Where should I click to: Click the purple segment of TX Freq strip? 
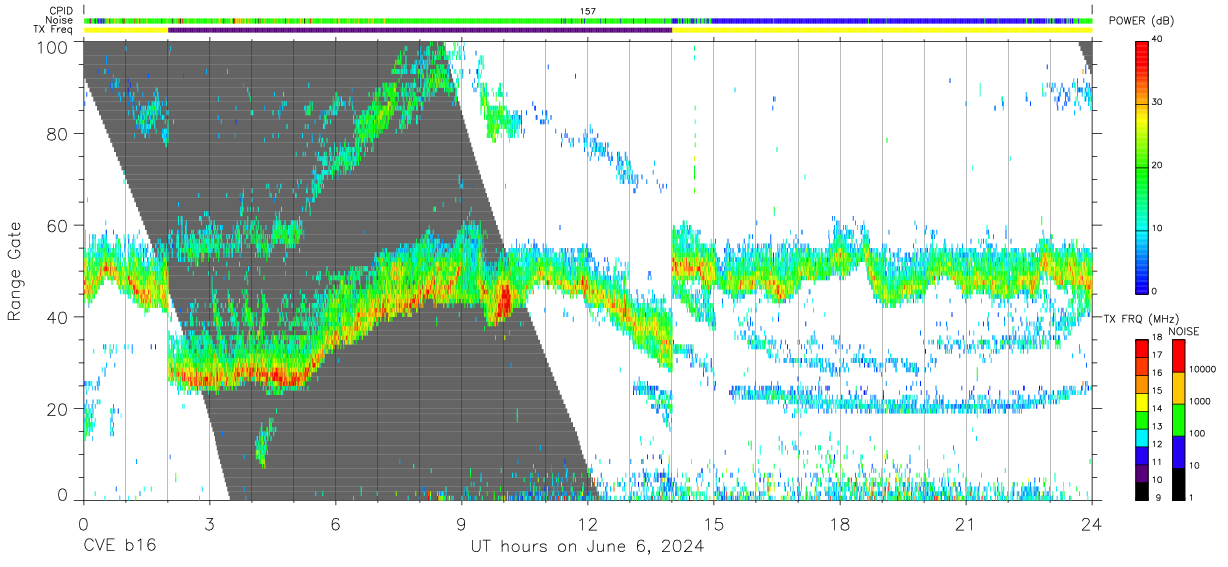click(x=420, y=30)
